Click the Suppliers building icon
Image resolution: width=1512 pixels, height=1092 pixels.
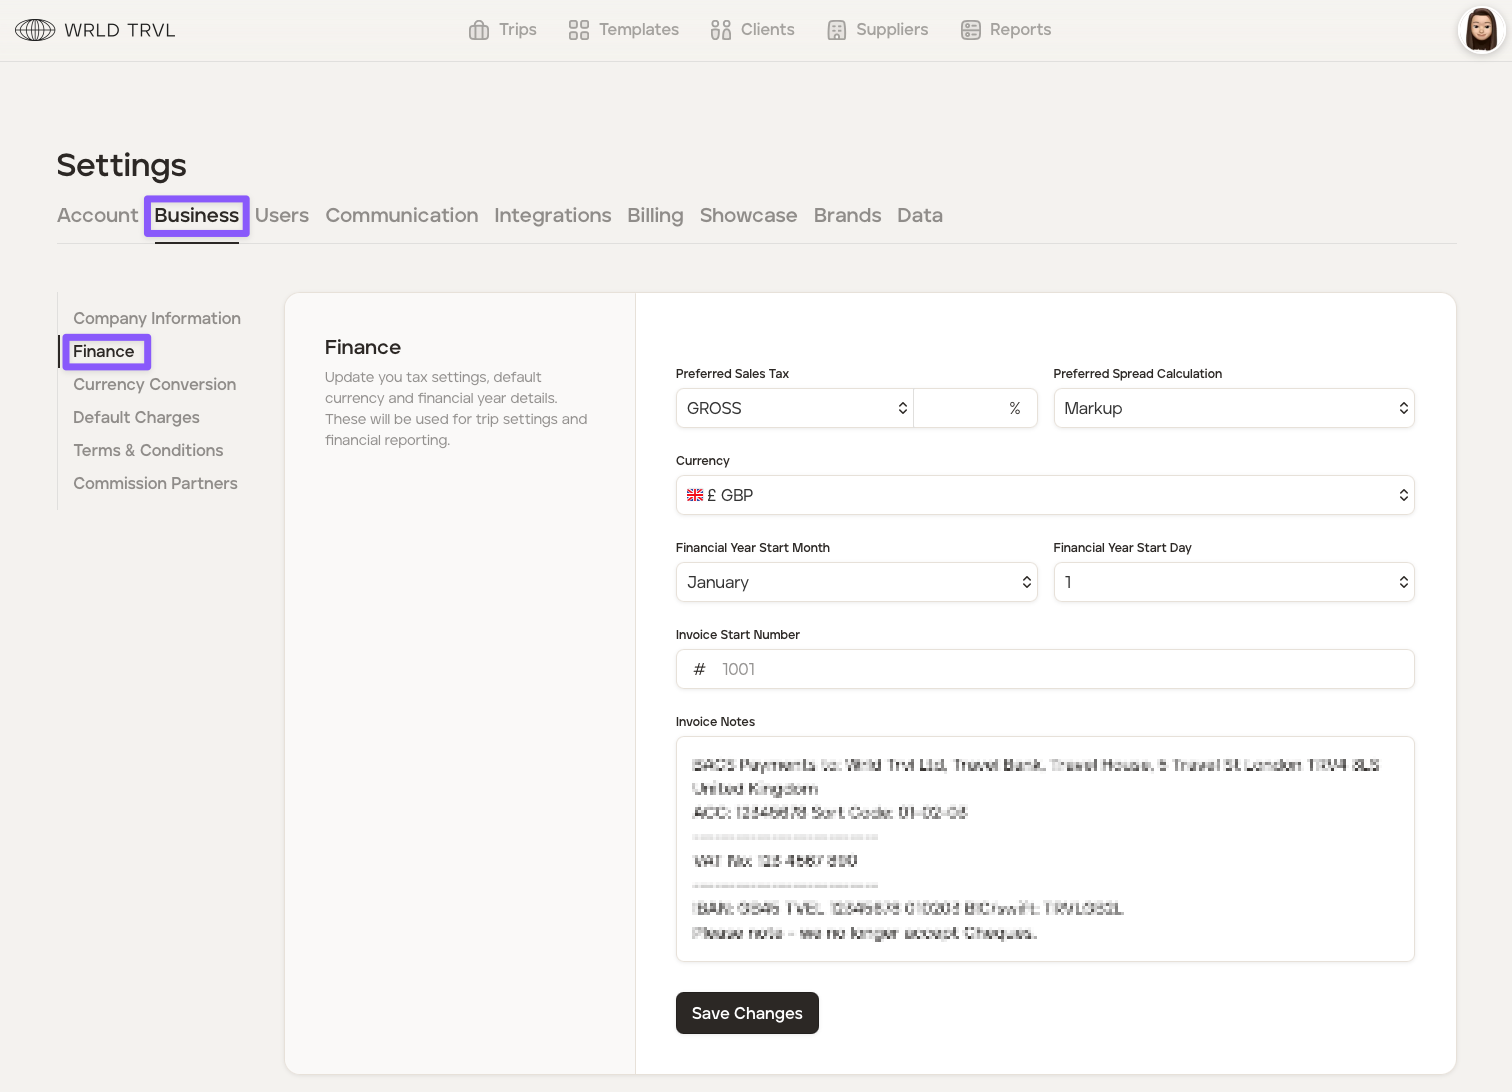coord(836,30)
